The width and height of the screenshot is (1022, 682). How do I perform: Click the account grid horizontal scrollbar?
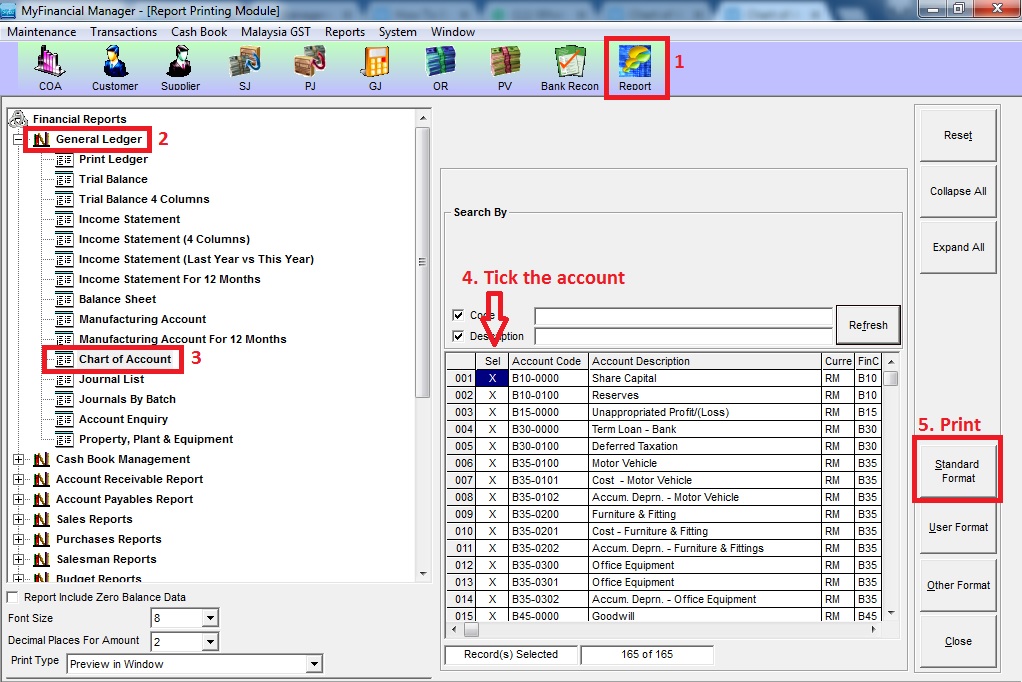[670, 630]
